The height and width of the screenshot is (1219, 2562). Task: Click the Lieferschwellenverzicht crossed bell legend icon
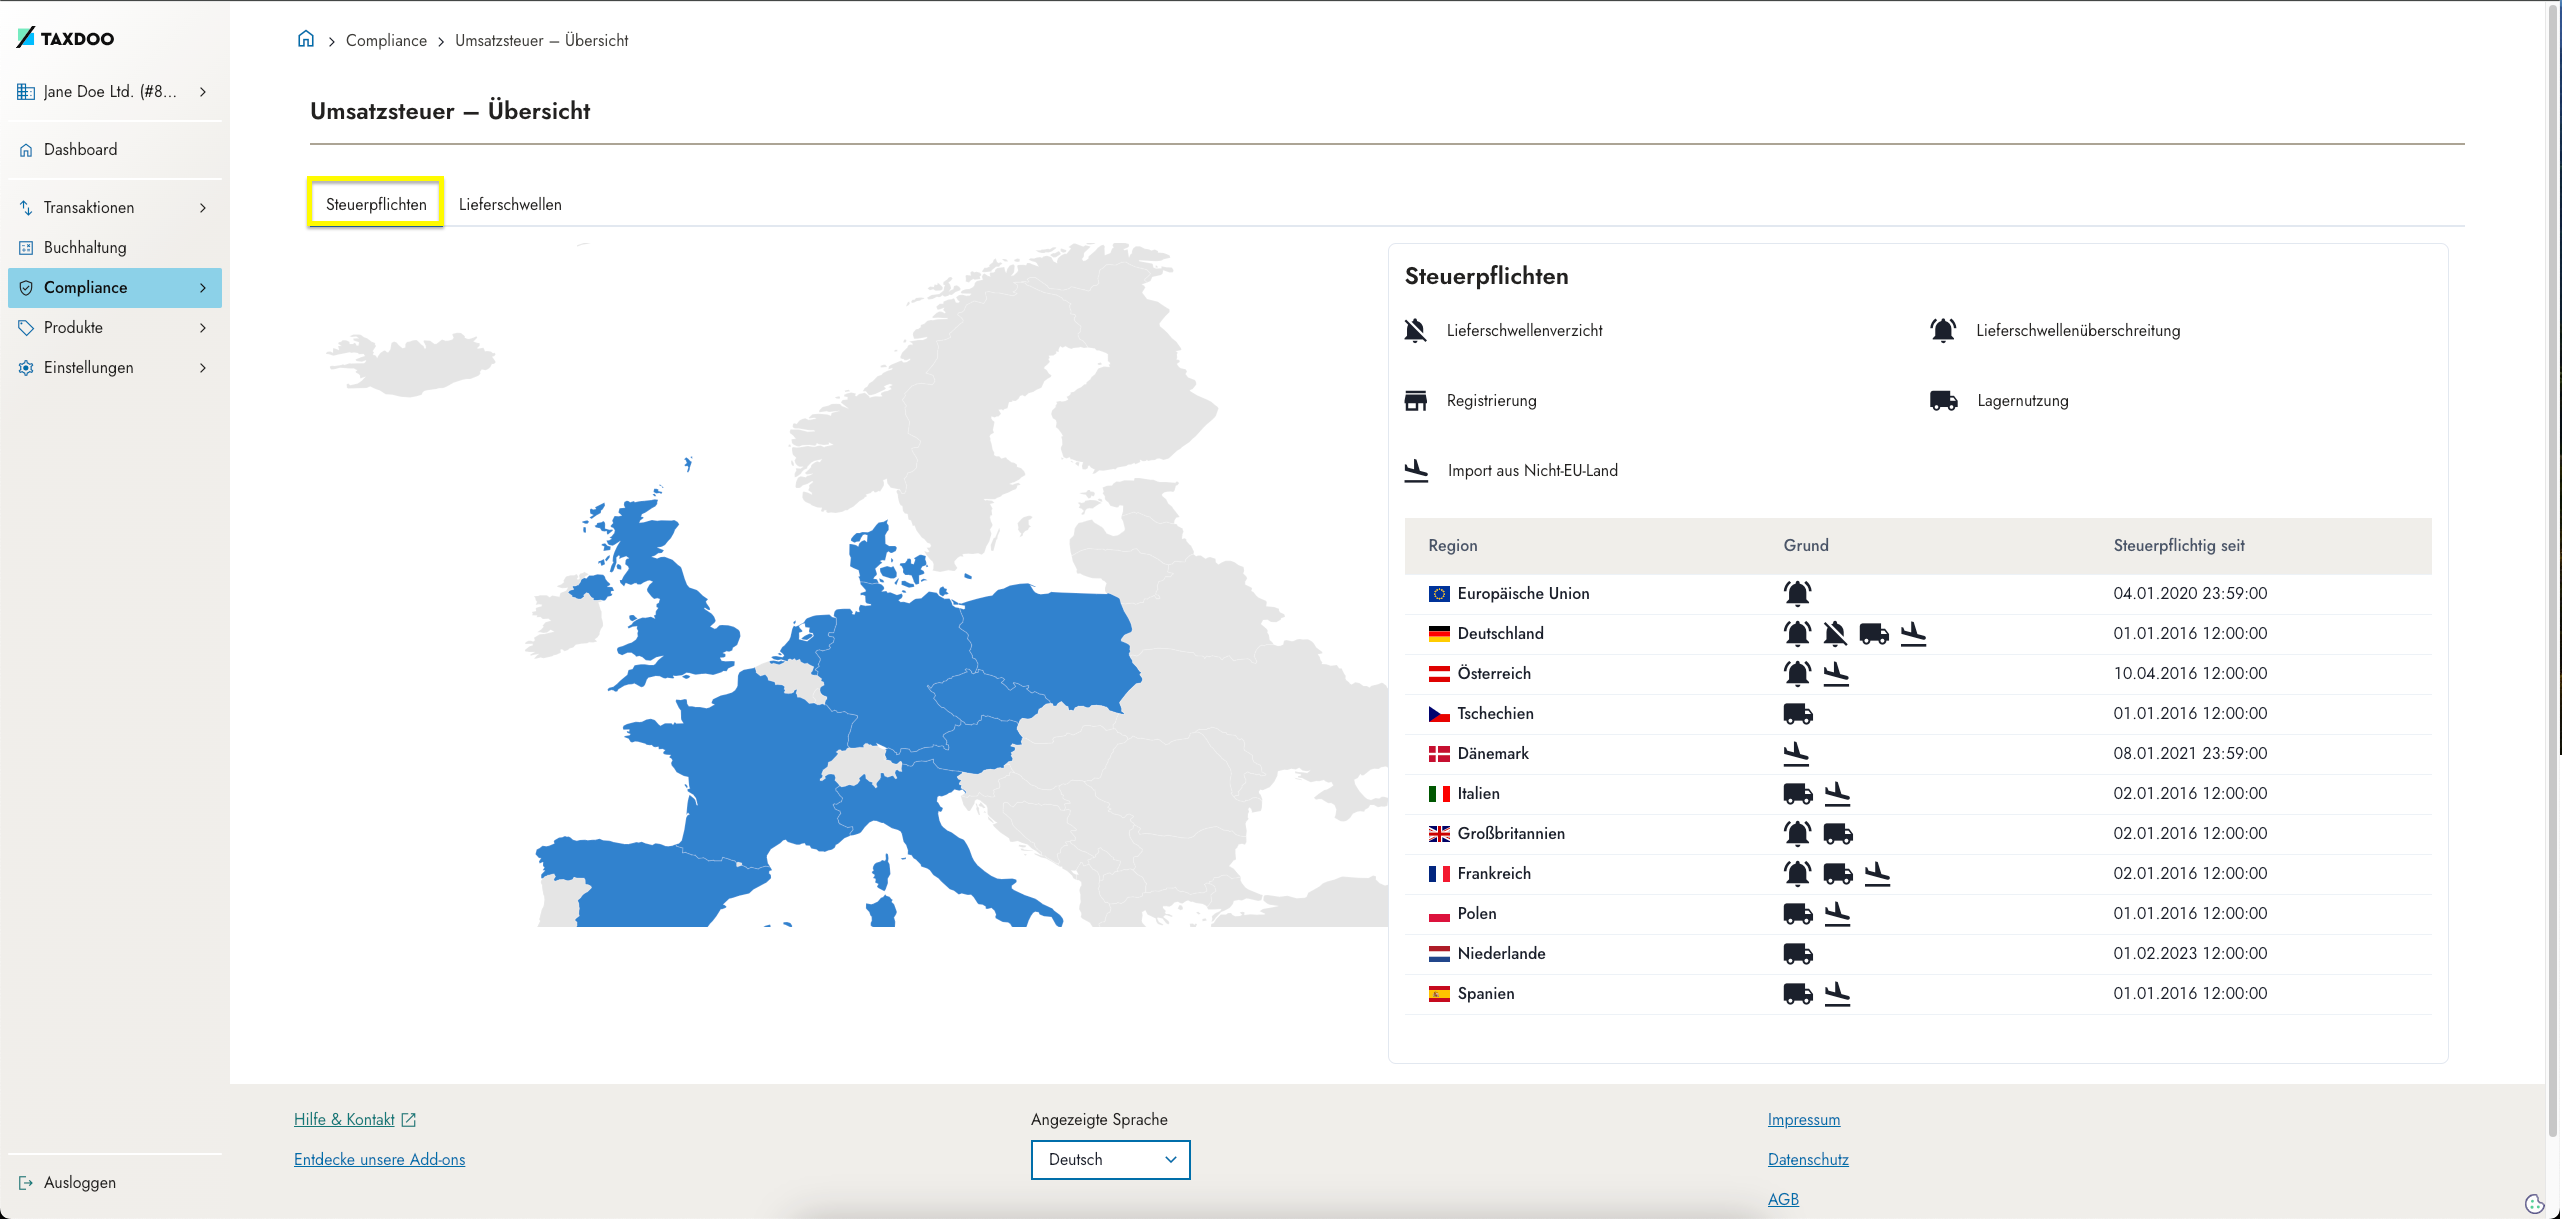(1415, 330)
